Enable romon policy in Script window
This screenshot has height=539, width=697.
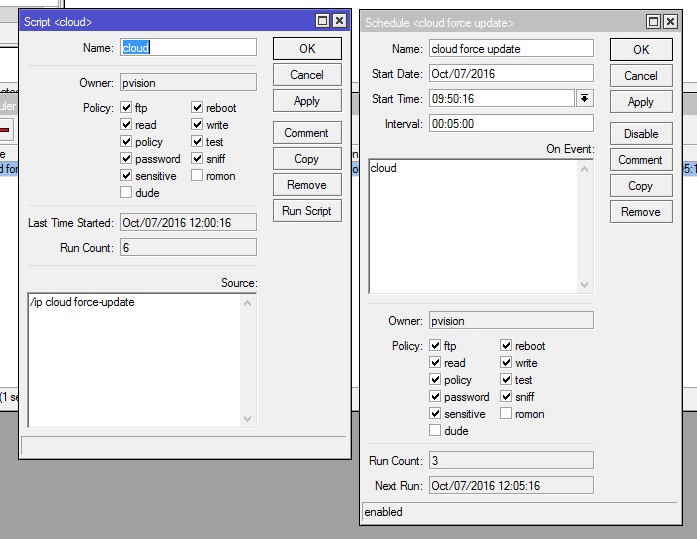pos(197,176)
